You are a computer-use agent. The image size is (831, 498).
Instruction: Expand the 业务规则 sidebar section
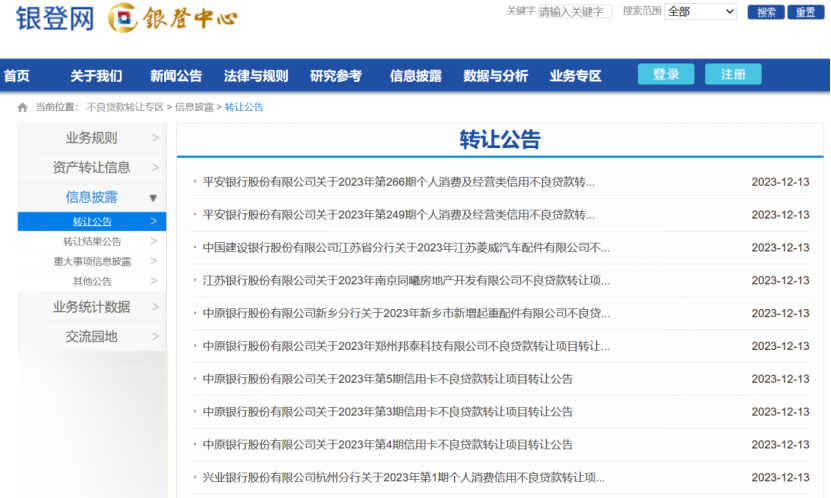92,138
